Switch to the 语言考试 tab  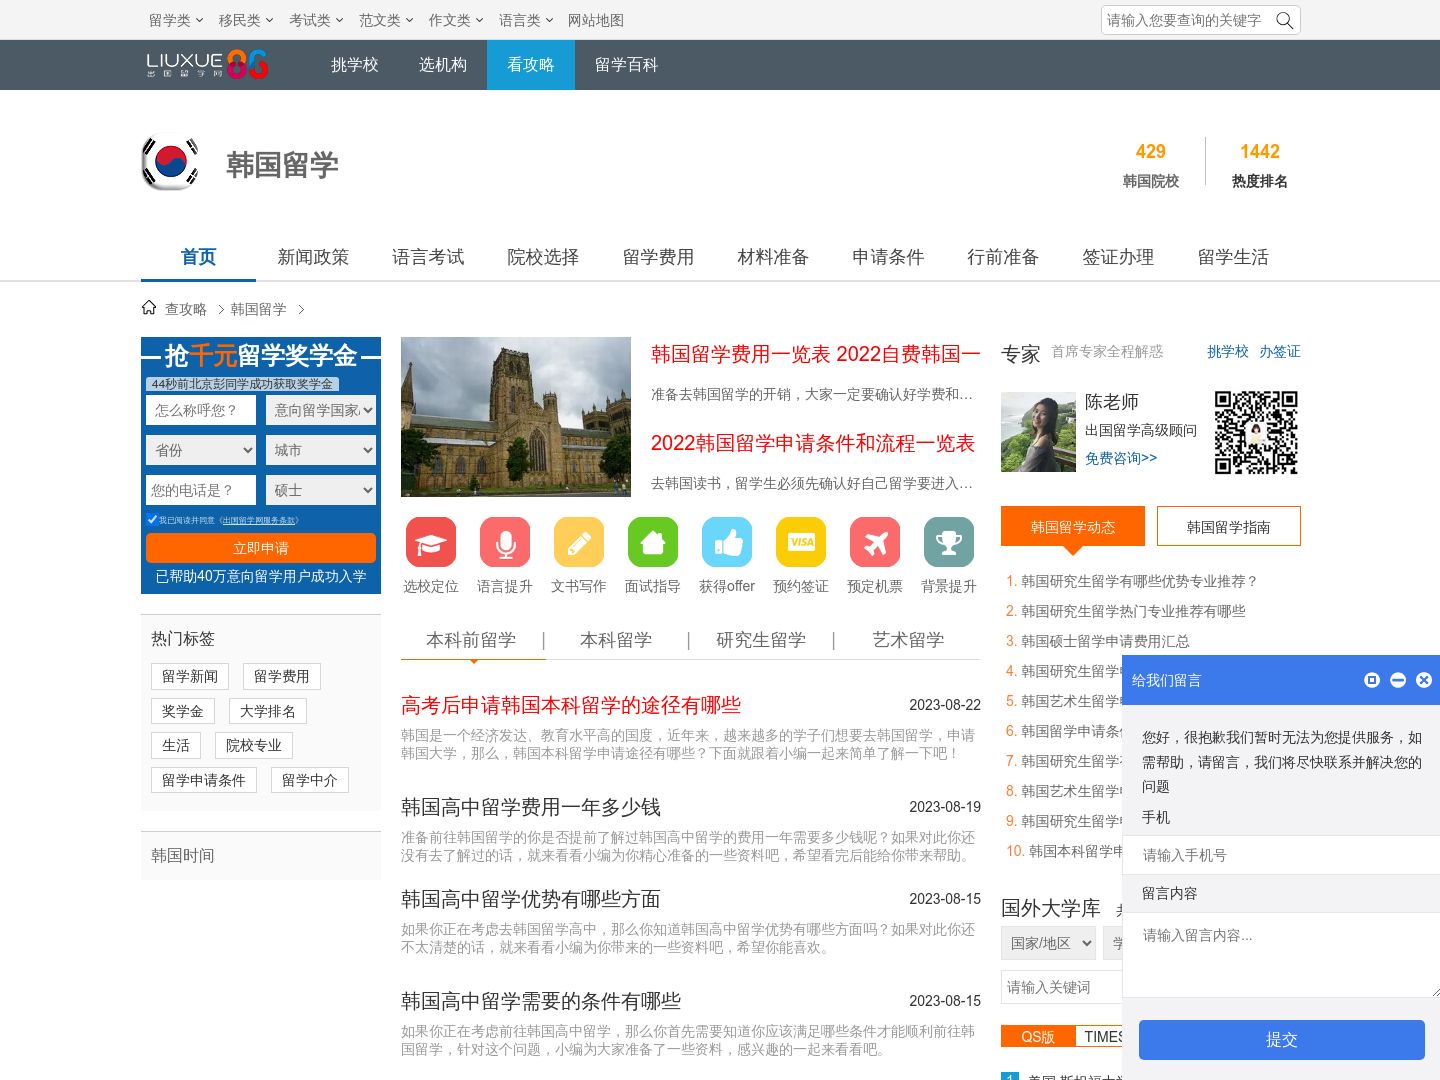(x=428, y=257)
